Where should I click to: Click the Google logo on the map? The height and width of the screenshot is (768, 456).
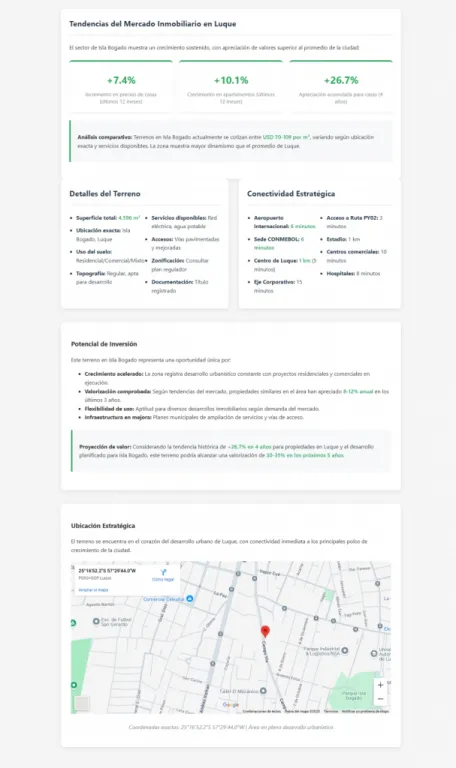(231, 705)
